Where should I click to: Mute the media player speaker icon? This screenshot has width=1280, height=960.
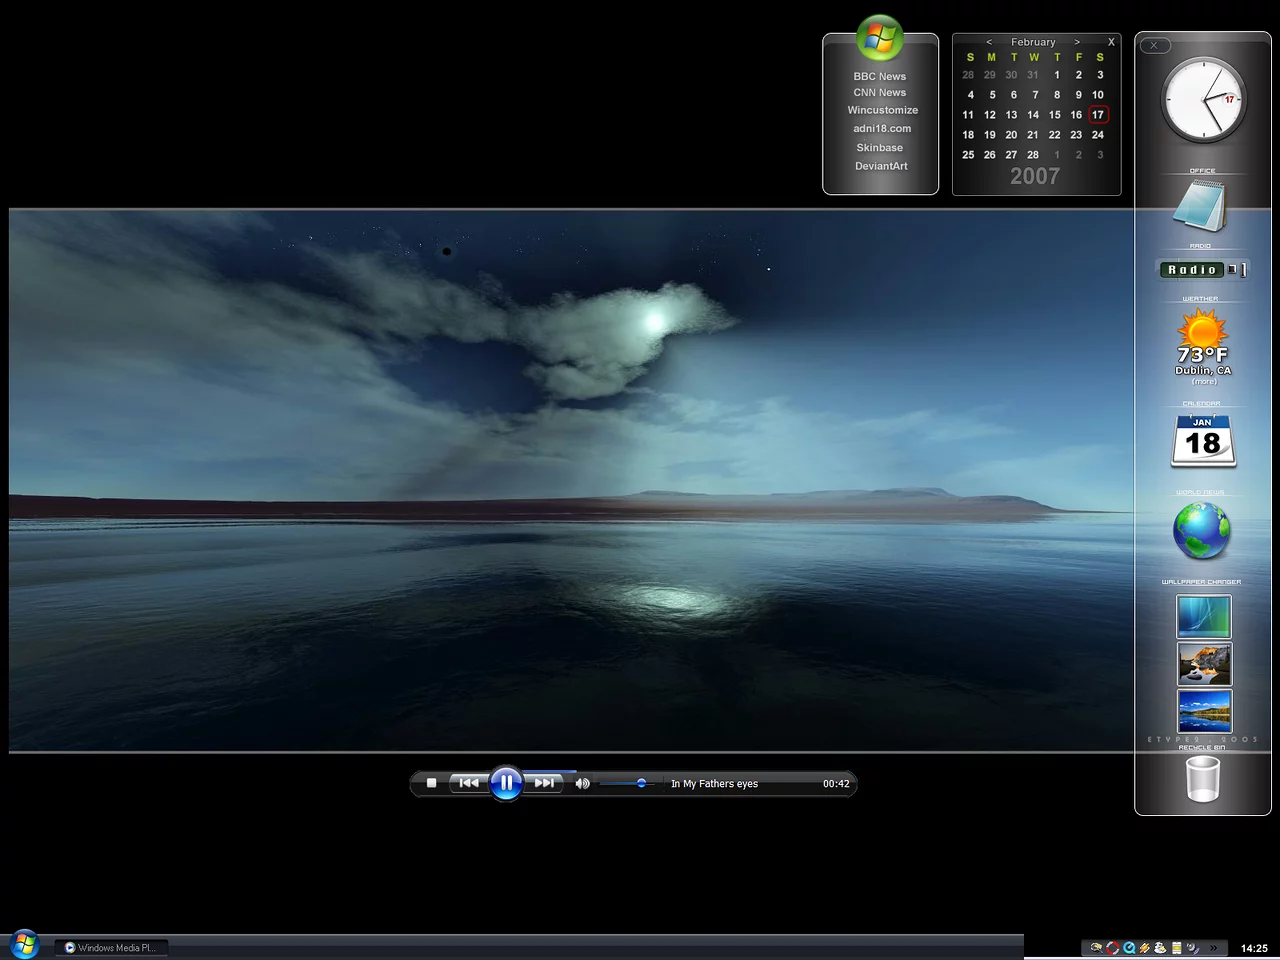pos(582,783)
